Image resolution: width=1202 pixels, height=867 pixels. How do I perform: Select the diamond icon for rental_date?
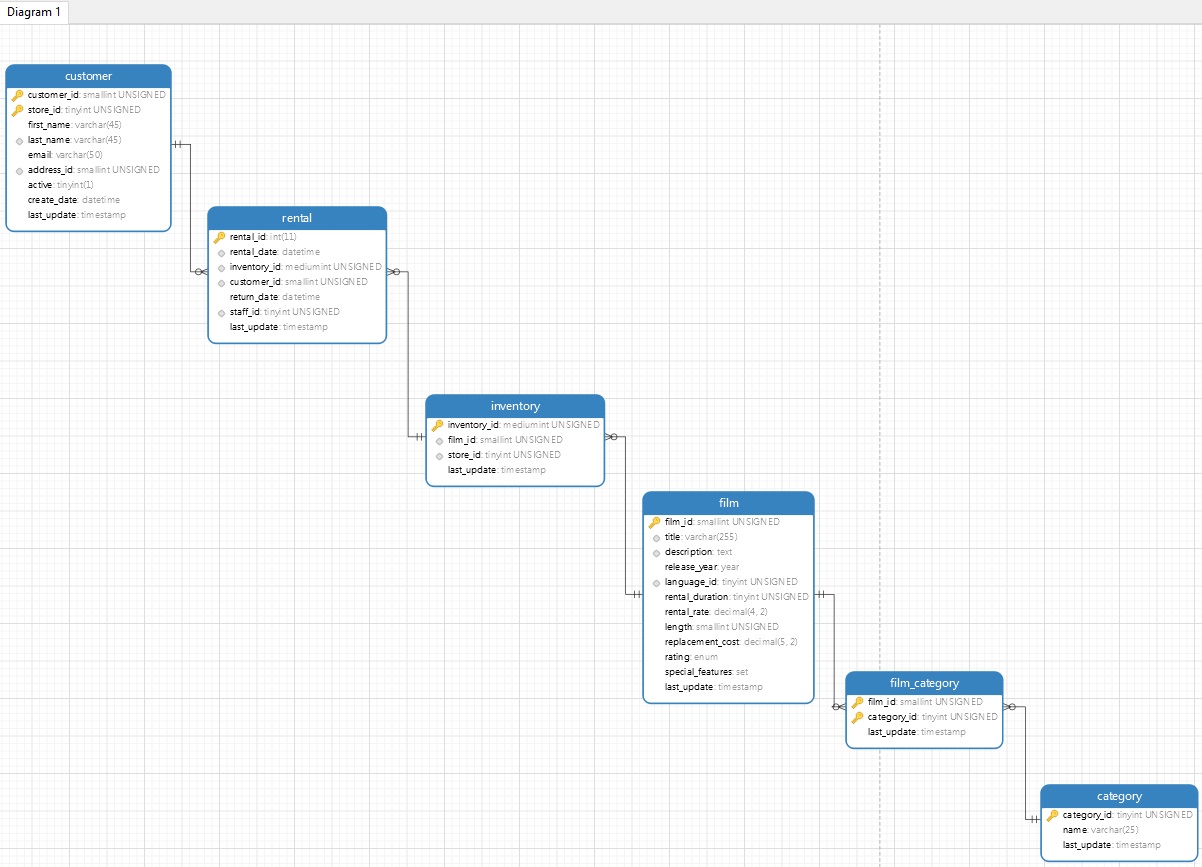pyautogui.click(x=221, y=252)
